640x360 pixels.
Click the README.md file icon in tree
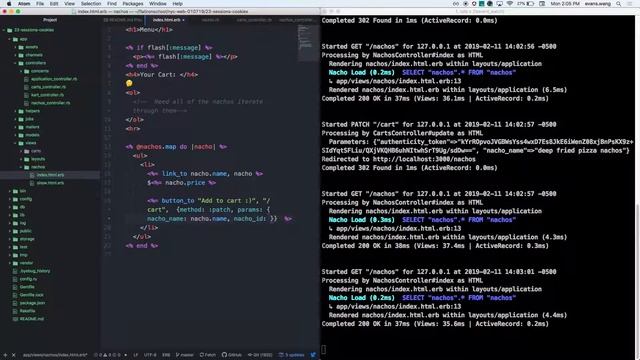click(x=15, y=319)
